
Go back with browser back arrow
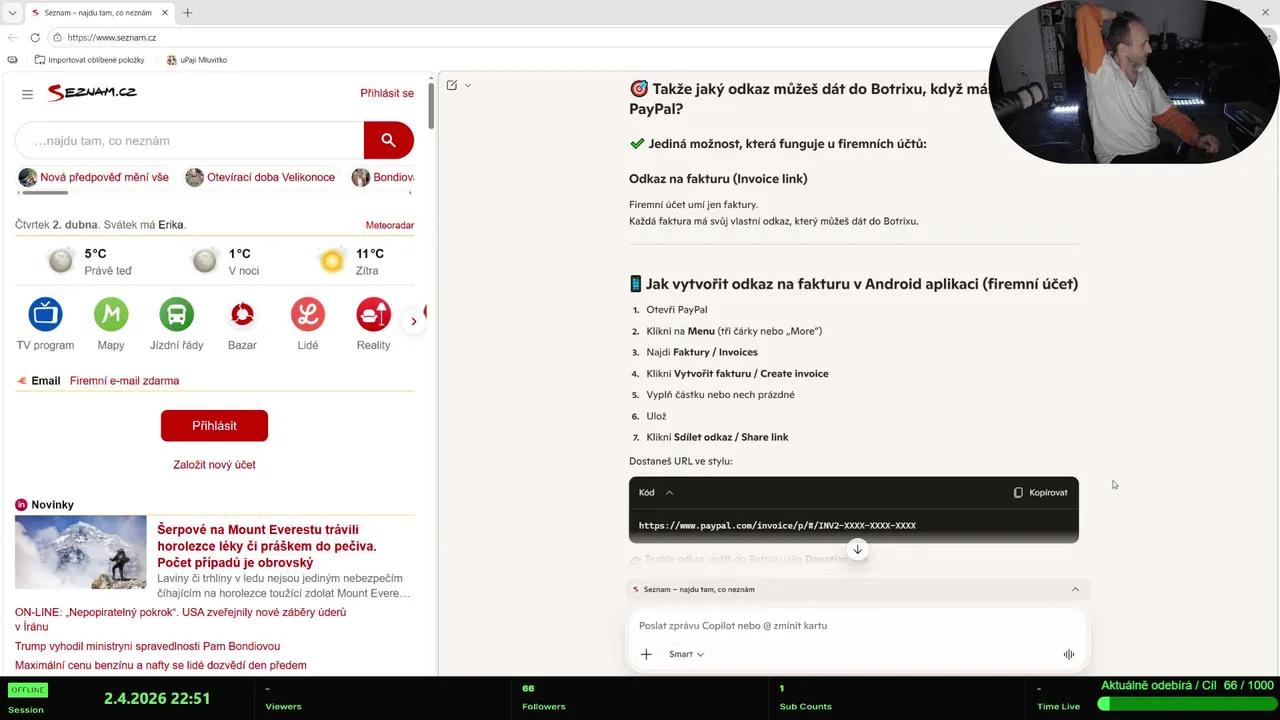[12, 37]
